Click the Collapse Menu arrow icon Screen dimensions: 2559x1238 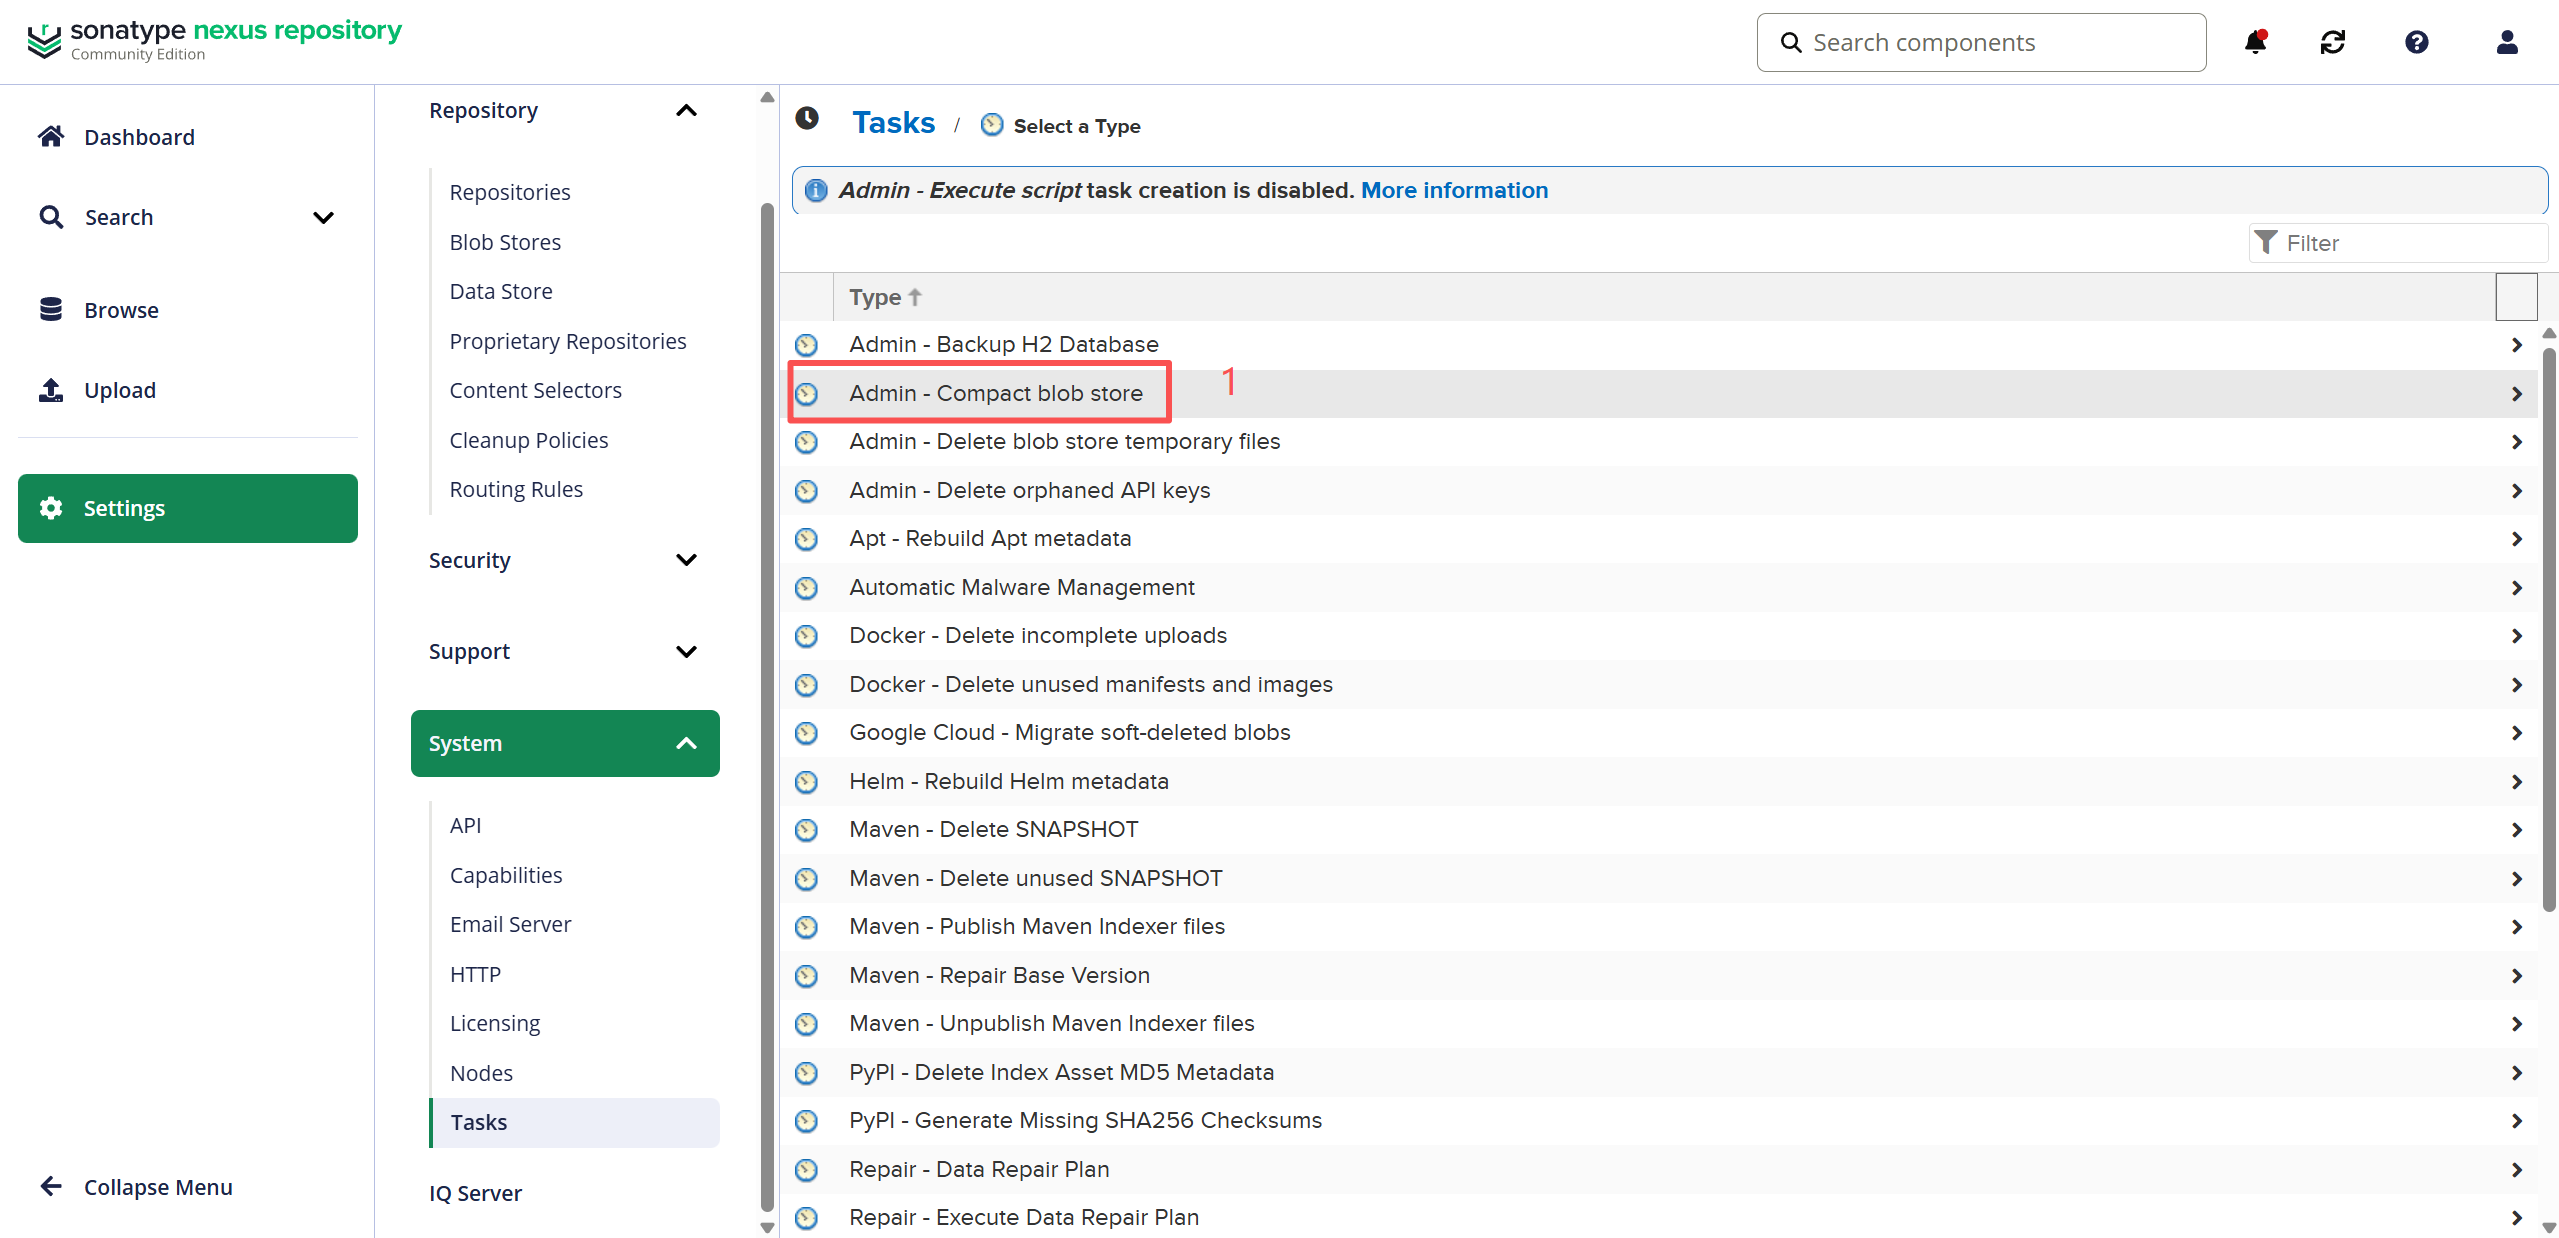point(51,1186)
